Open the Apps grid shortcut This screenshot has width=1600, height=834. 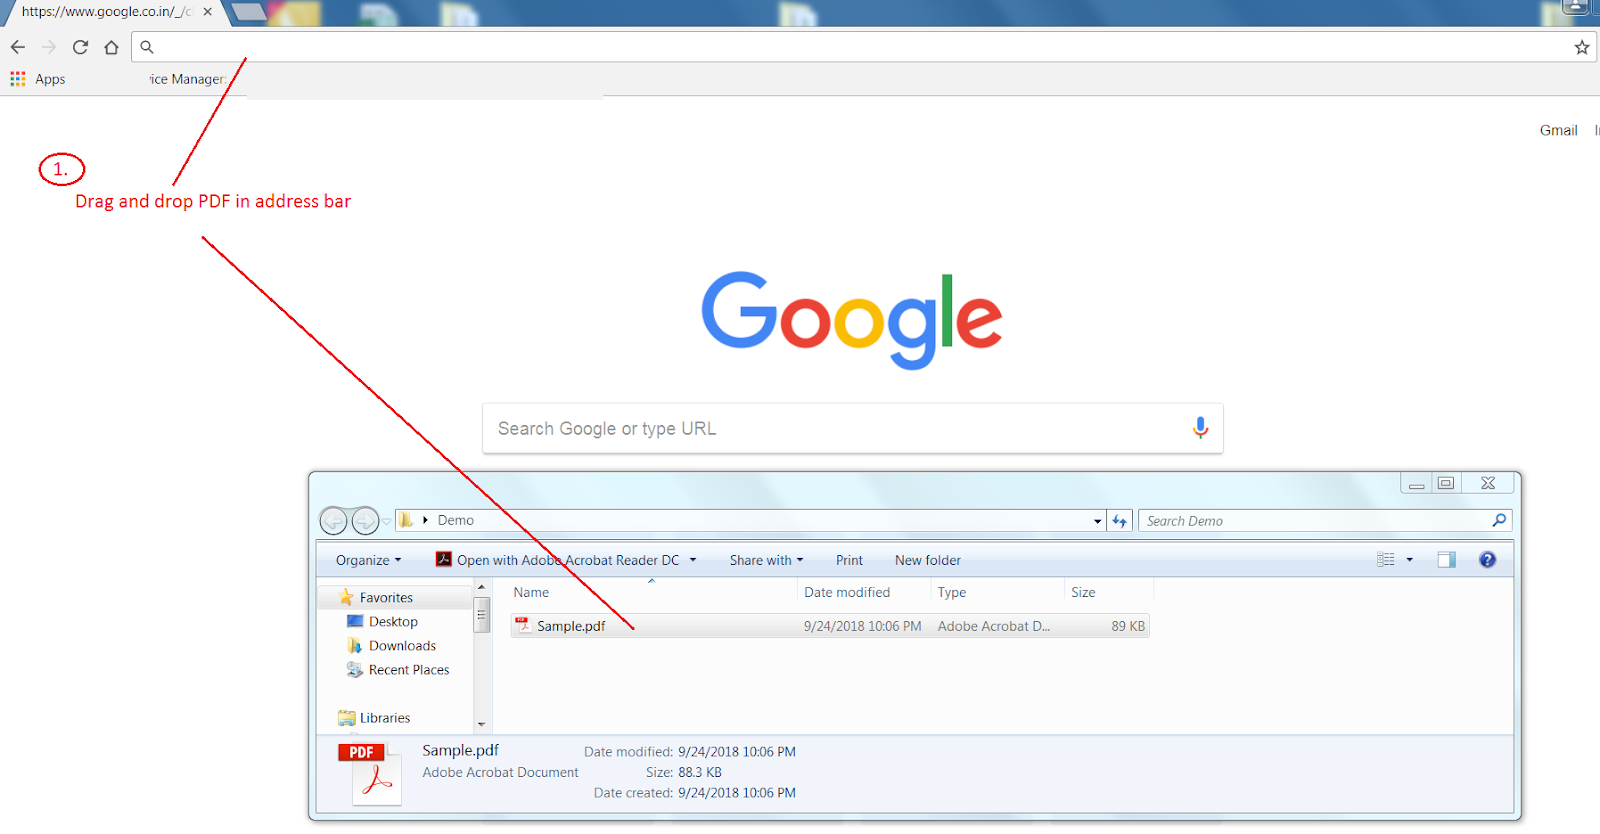(38, 79)
